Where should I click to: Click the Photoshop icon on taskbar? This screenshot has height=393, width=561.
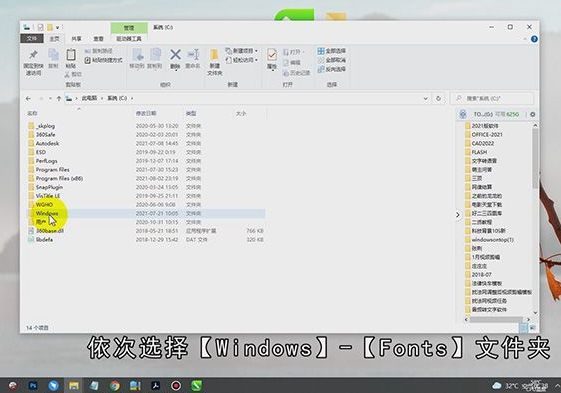click(x=33, y=385)
